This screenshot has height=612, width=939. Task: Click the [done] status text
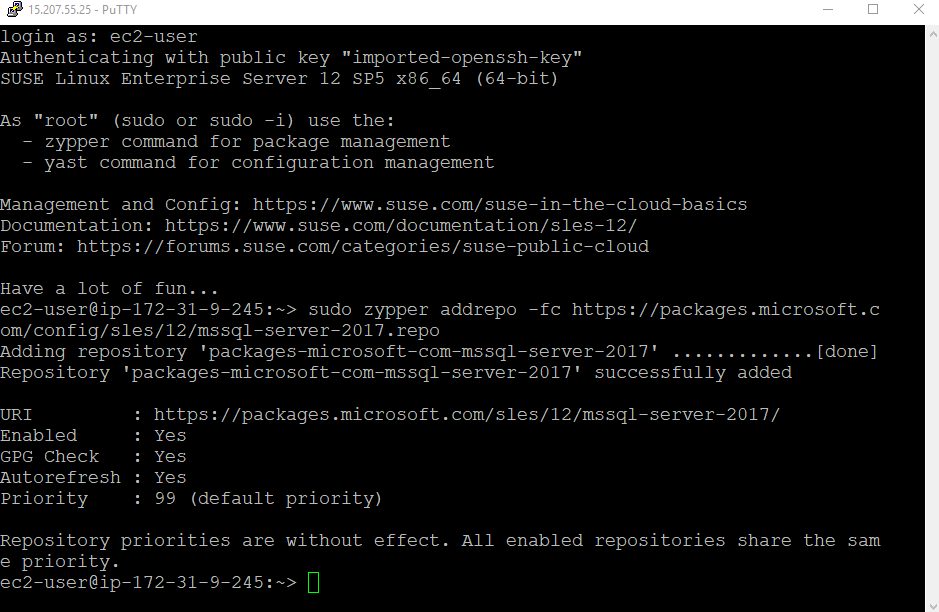point(846,351)
